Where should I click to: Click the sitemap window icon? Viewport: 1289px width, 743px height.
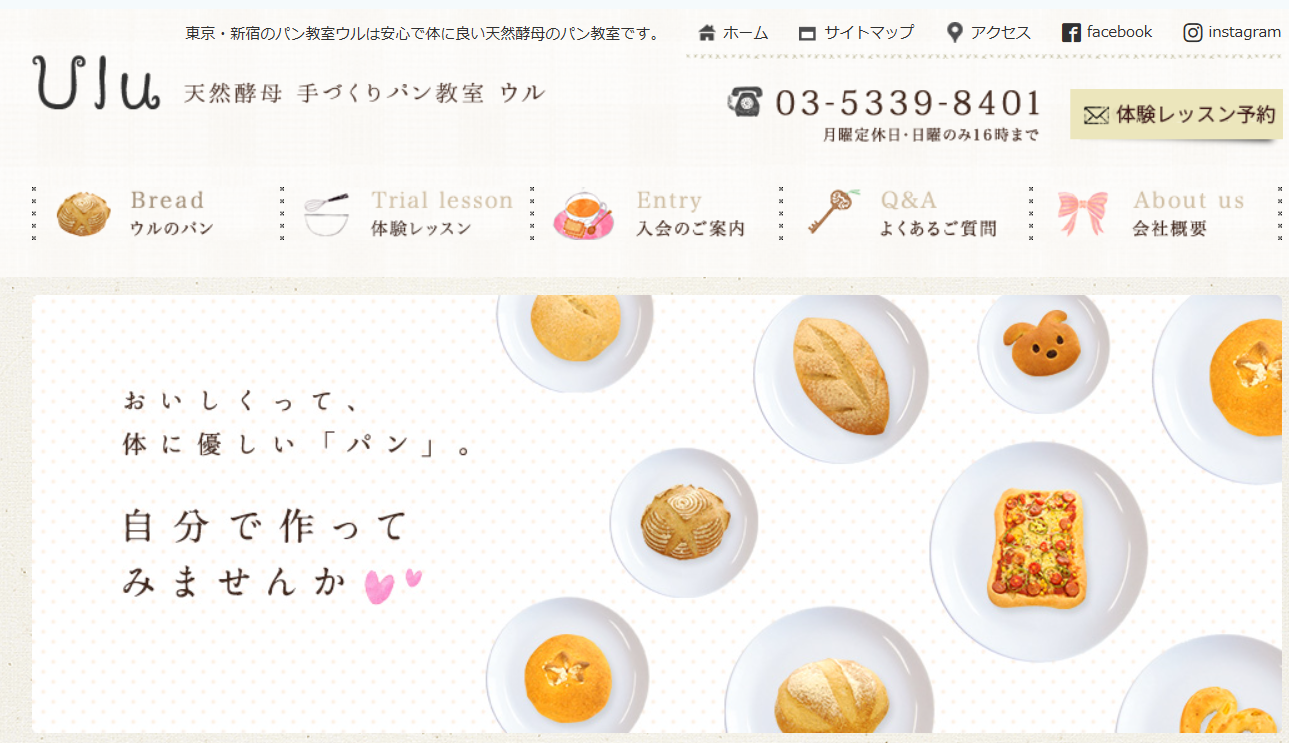click(807, 33)
